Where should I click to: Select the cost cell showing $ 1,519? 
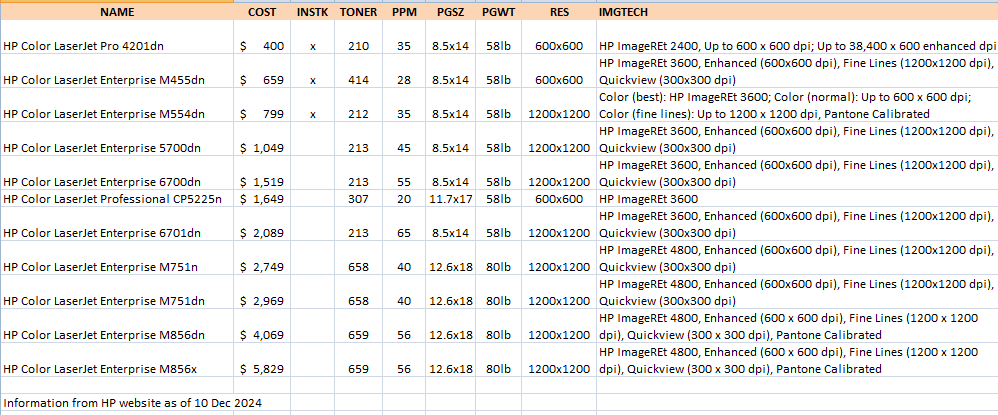tap(262, 172)
